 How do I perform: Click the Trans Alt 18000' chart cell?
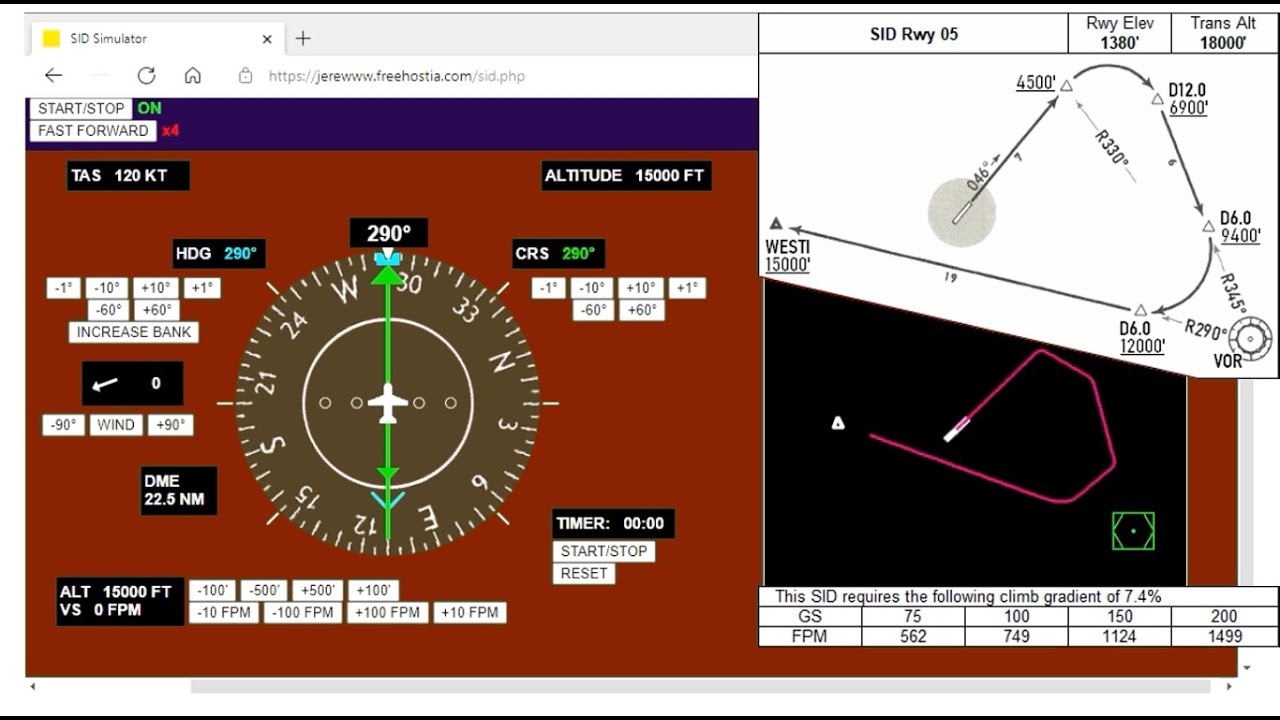pos(1224,33)
